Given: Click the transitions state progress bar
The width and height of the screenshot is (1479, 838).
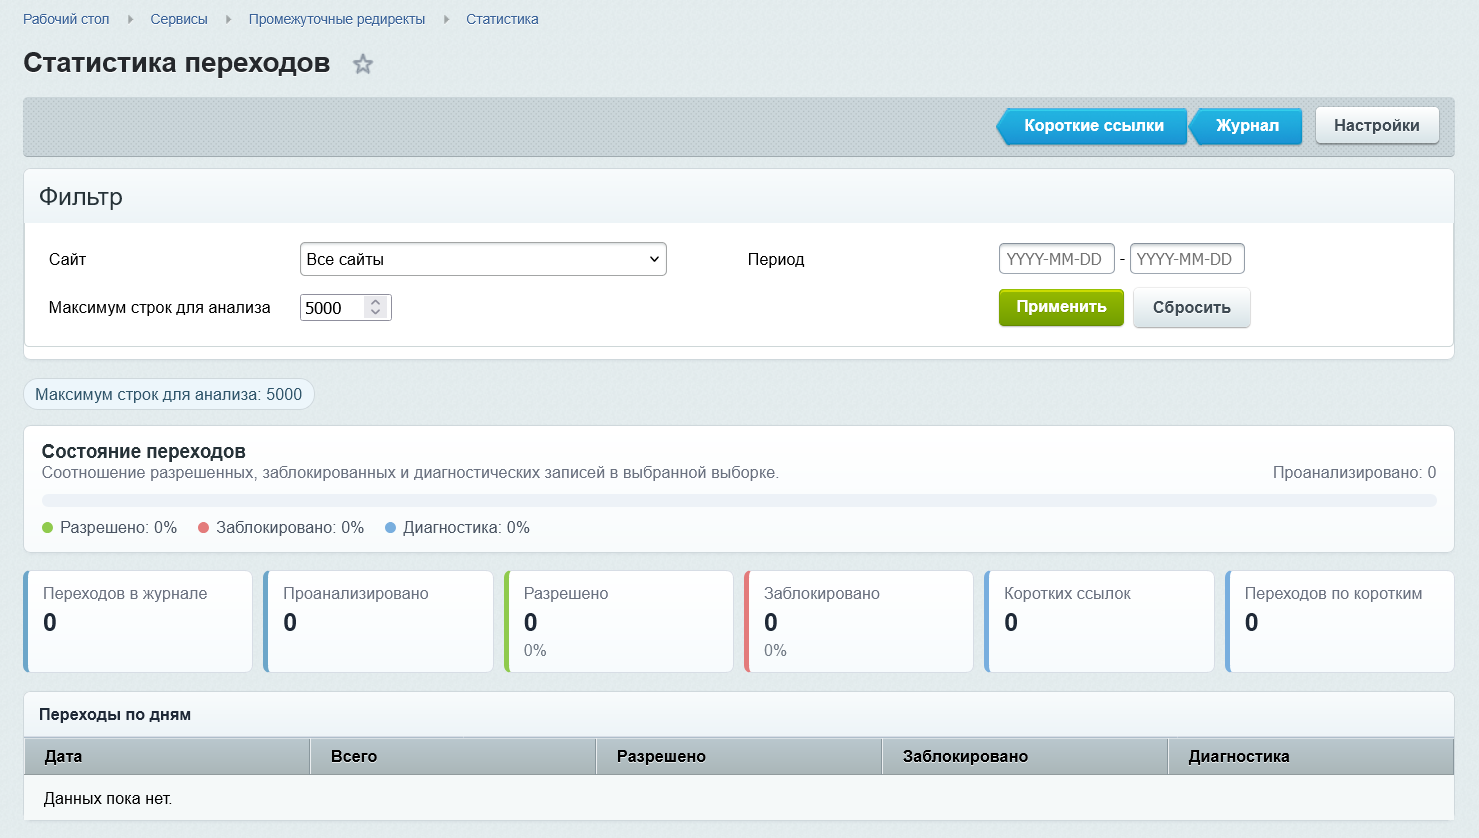Looking at the screenshot, I should pos(739,500).
